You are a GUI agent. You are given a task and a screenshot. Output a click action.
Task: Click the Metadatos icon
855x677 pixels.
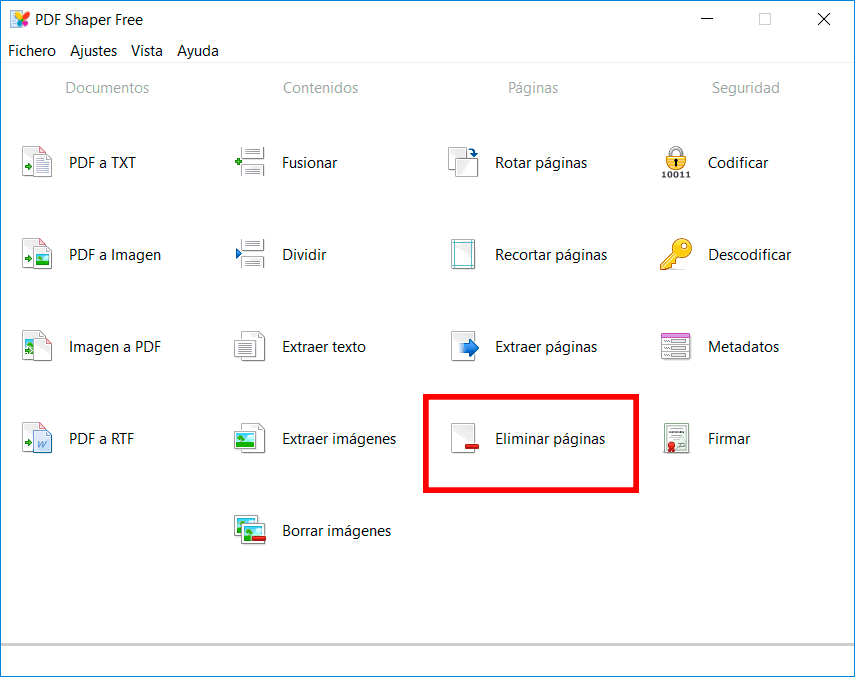coord(676,346)
